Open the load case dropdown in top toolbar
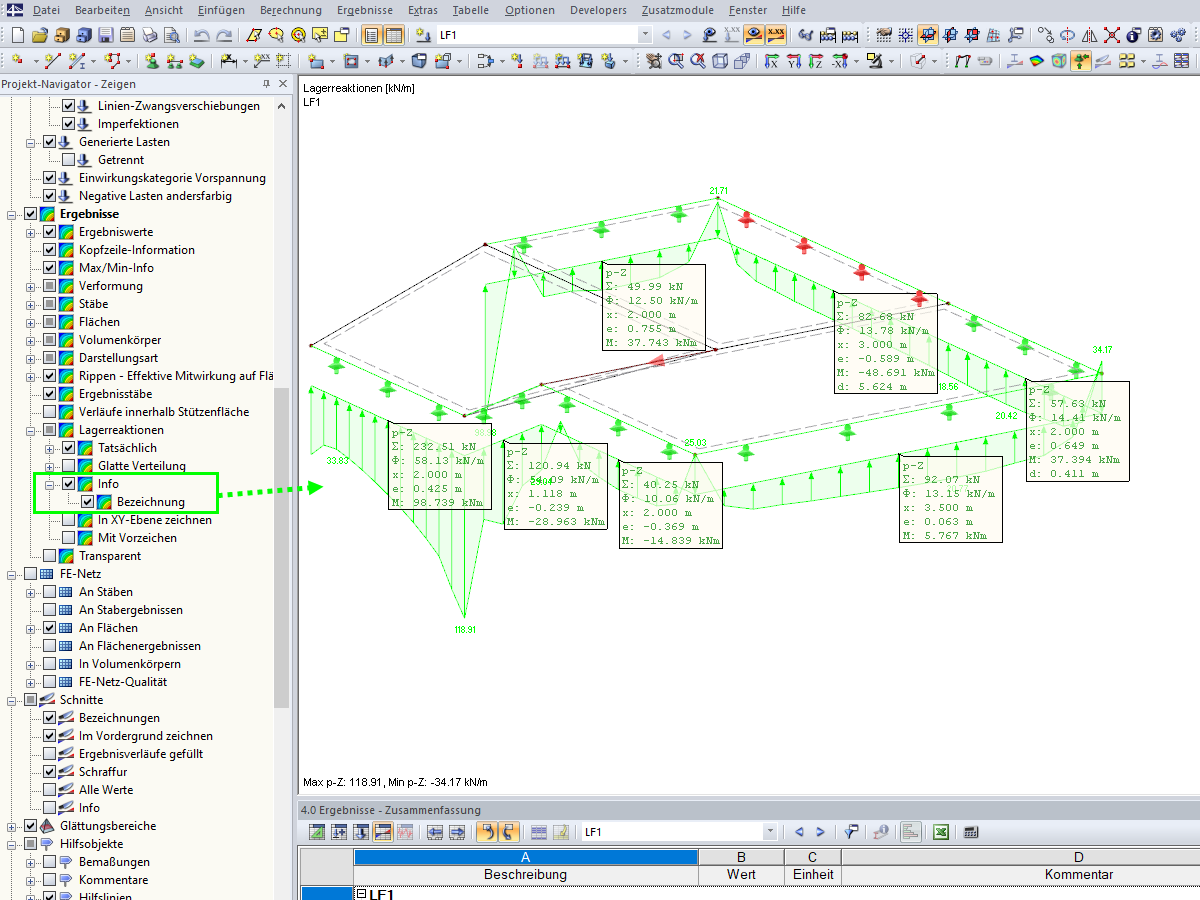Screen dimensions: 1200x900 pos(644,35)
